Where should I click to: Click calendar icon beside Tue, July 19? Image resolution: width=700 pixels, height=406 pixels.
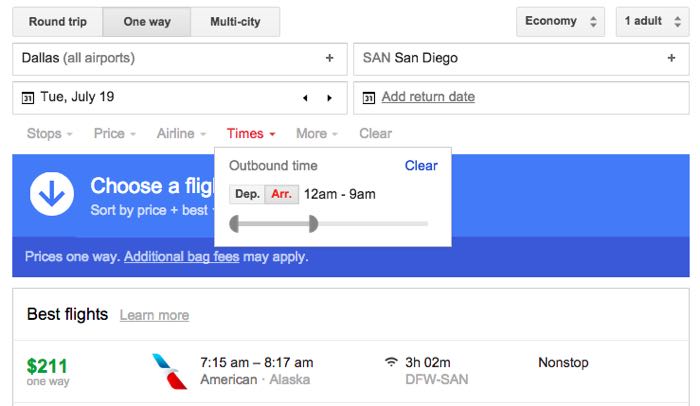click(x=28, y=97)
